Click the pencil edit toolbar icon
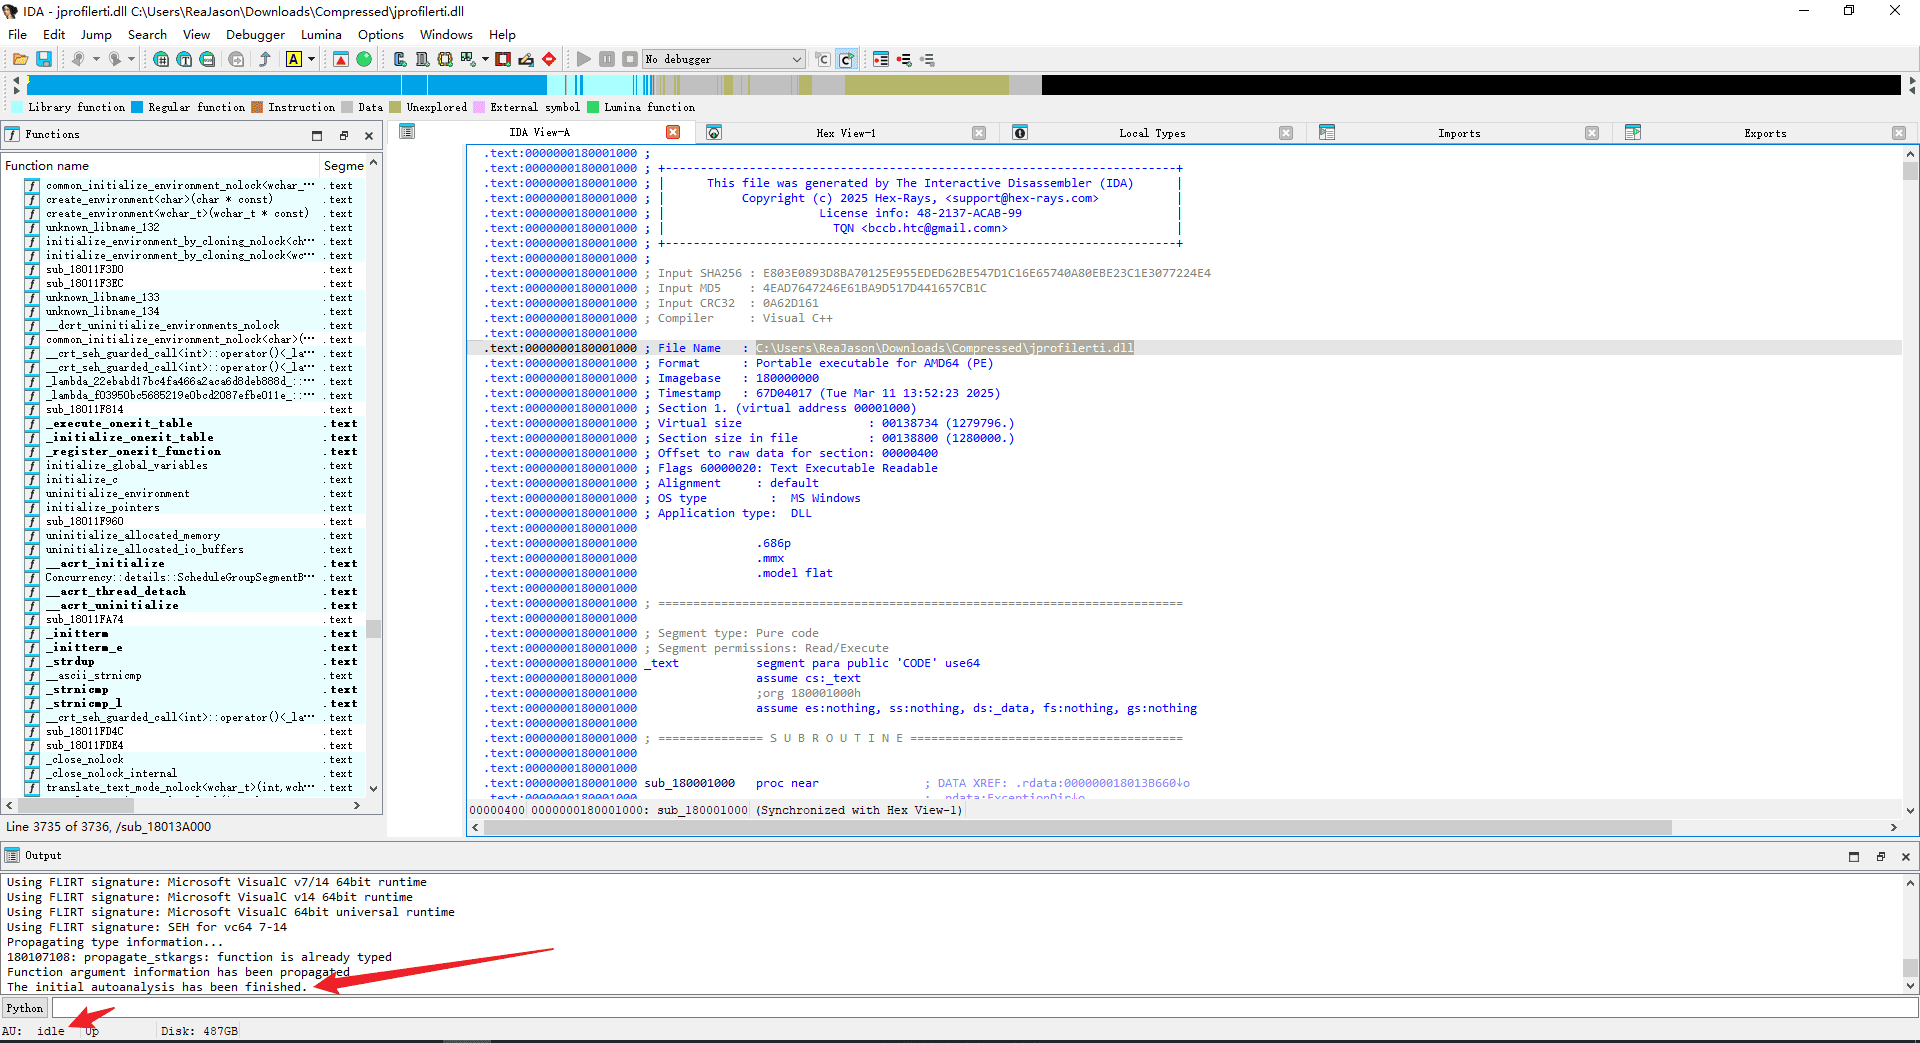The image size is (1920, 1043). pos(526,59)
